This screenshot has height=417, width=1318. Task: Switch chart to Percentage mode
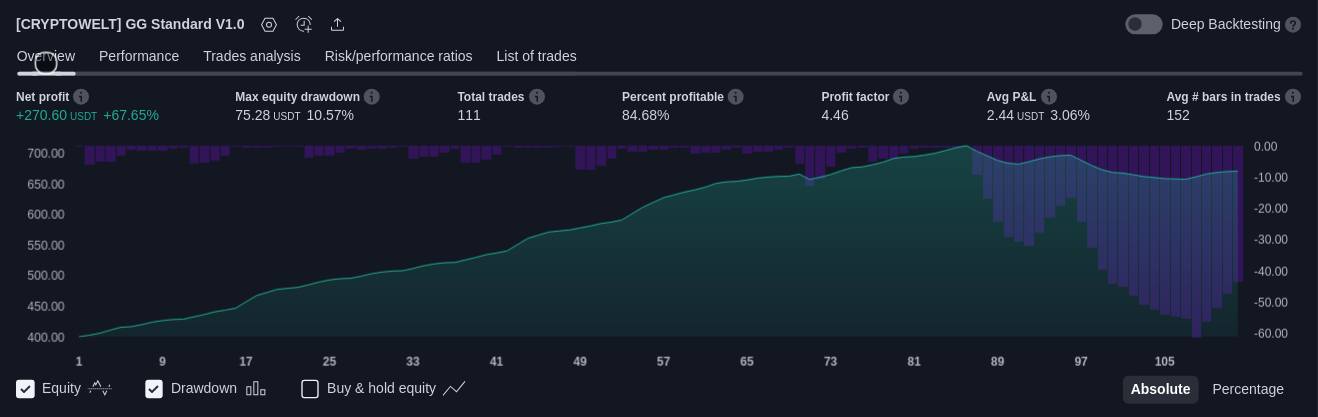pyautogui.click(x=1247, y=389)
